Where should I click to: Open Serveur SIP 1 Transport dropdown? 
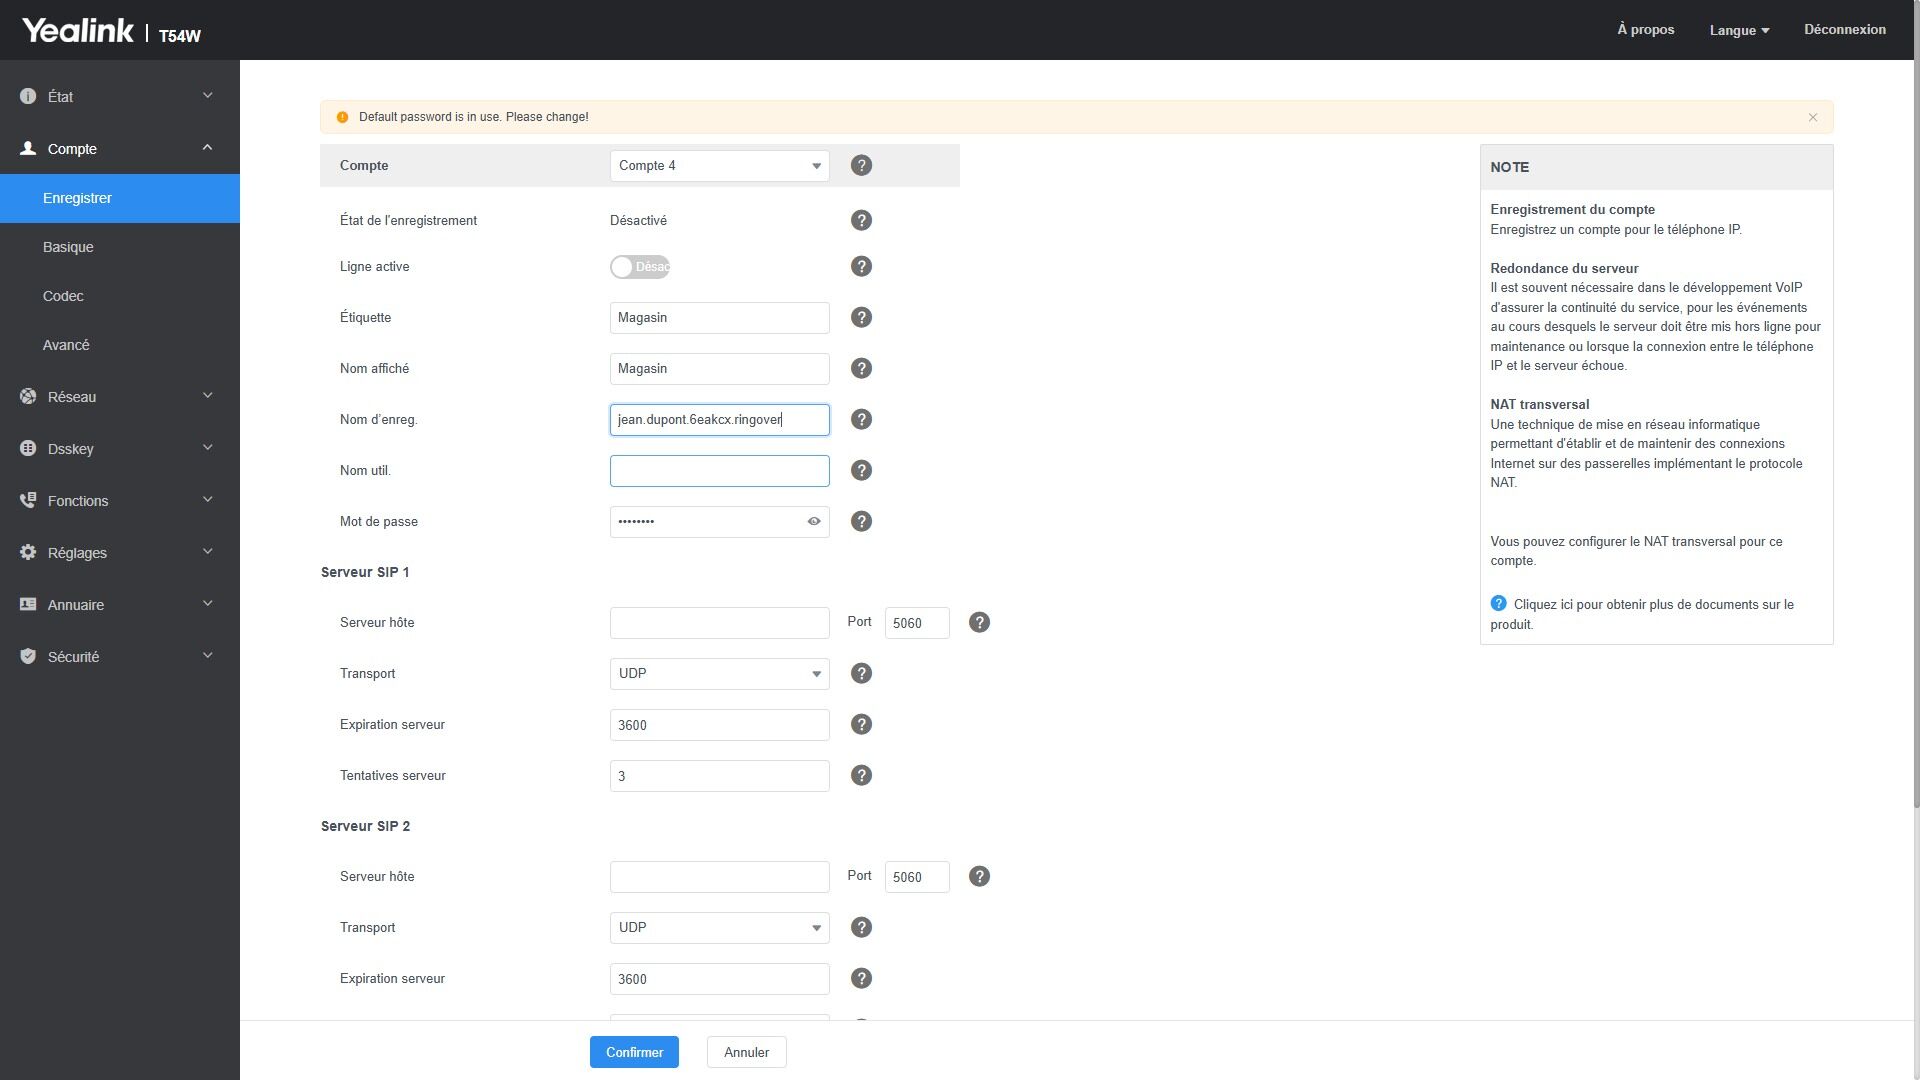(719, 673)
